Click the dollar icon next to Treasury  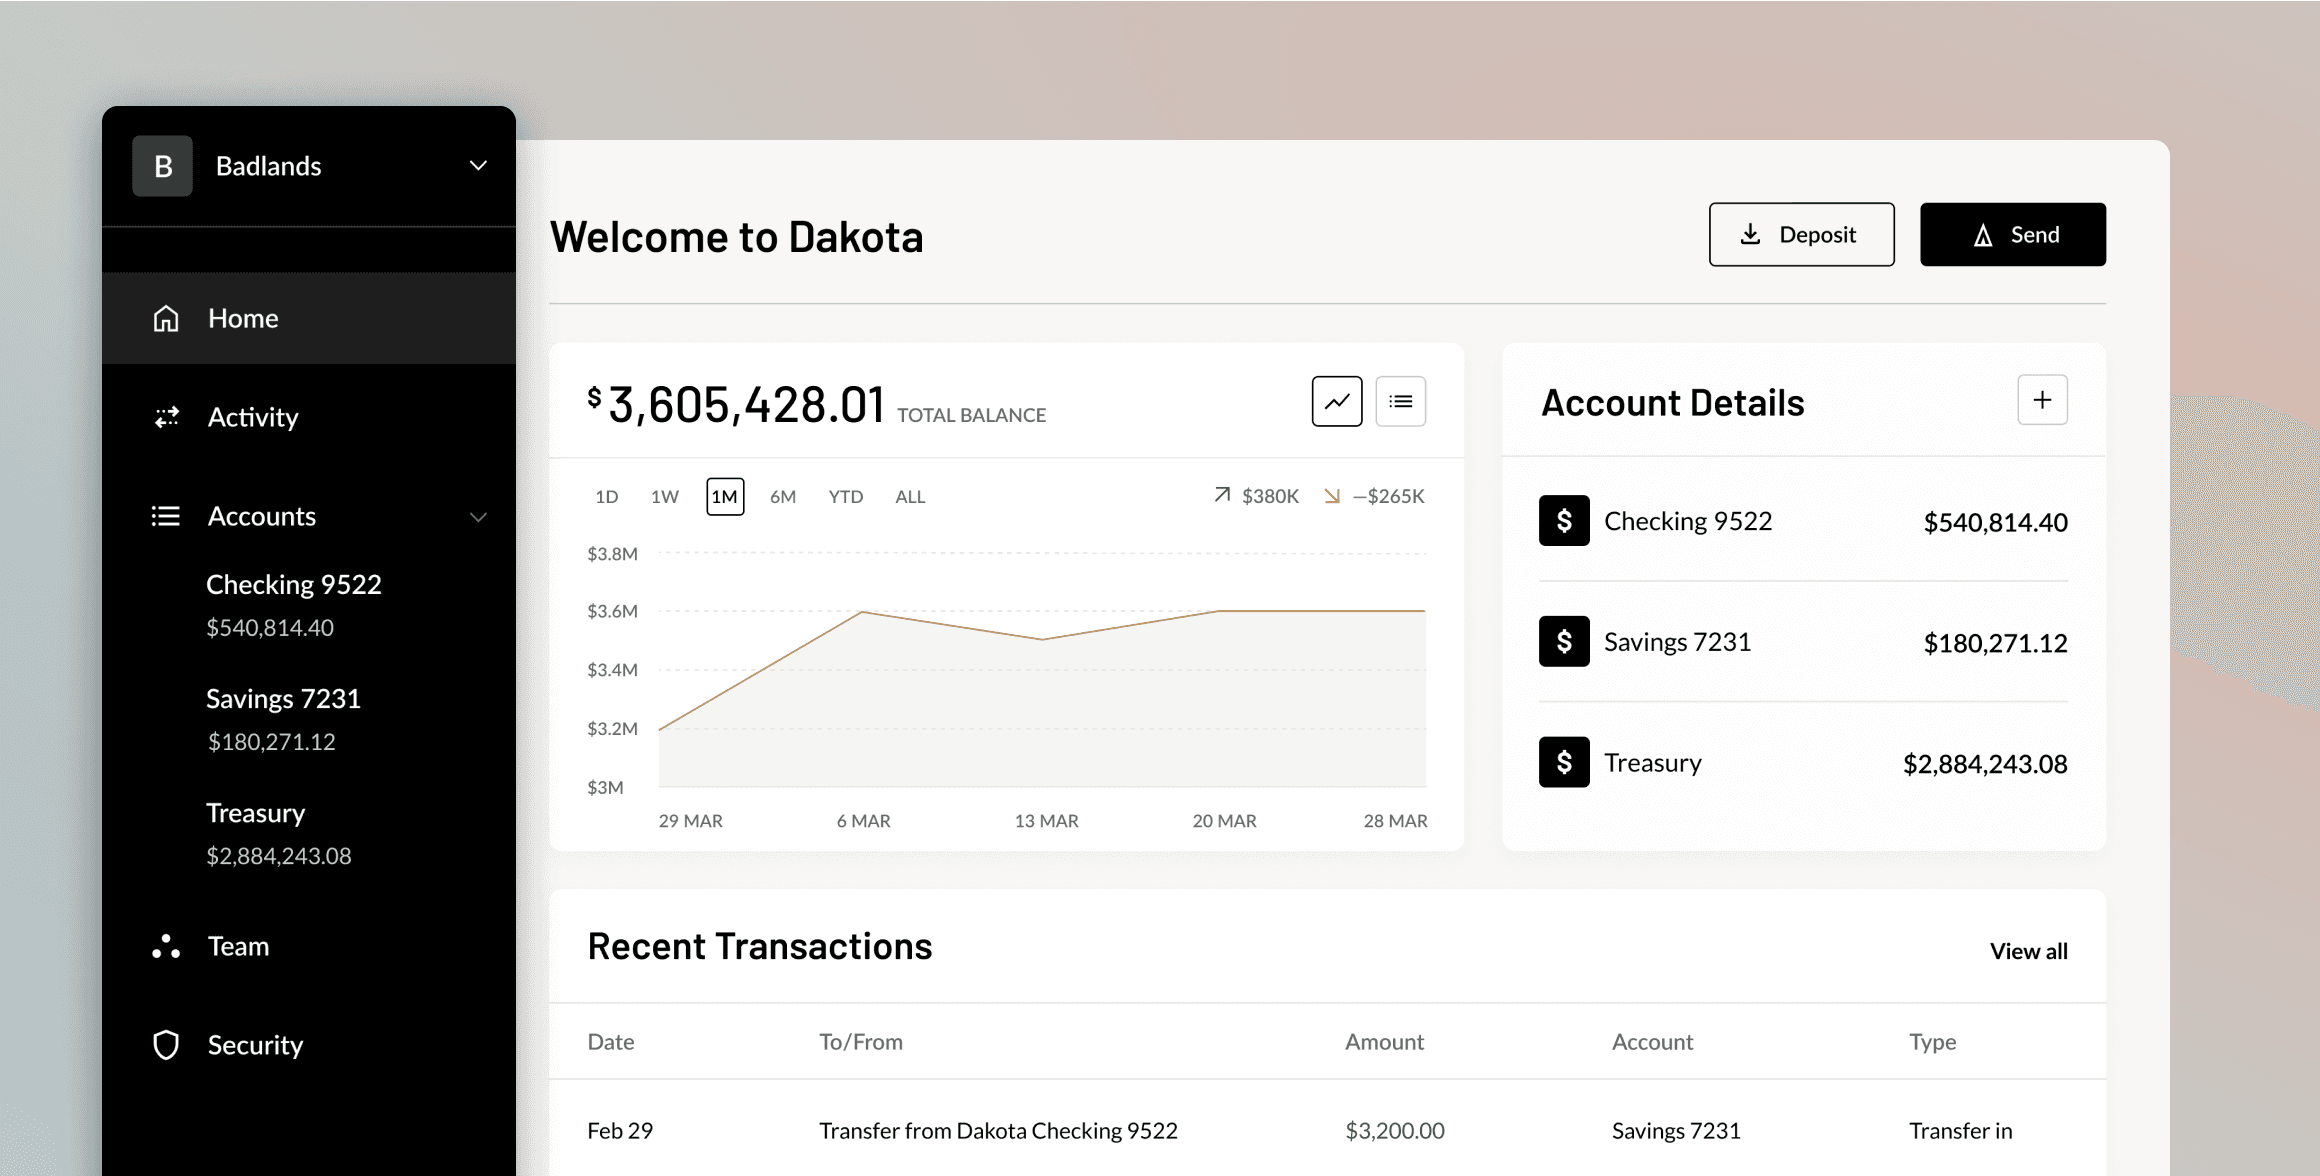(x=1563, y=762)
